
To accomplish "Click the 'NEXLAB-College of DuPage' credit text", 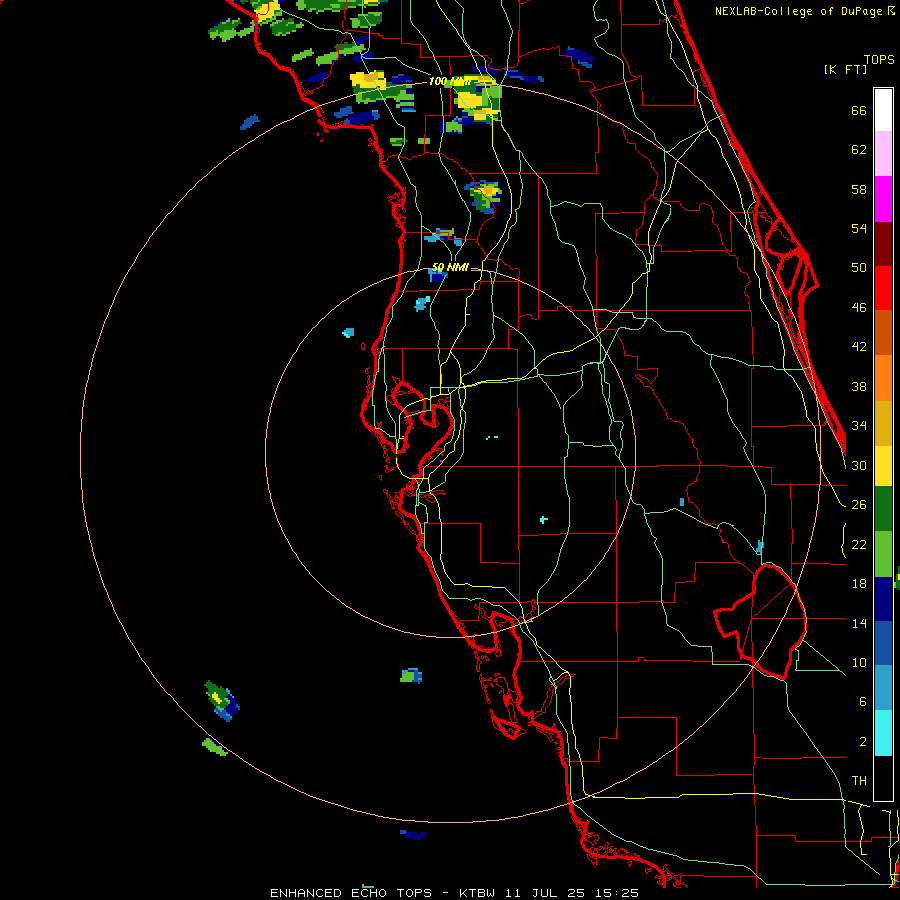I will point(800,11).
